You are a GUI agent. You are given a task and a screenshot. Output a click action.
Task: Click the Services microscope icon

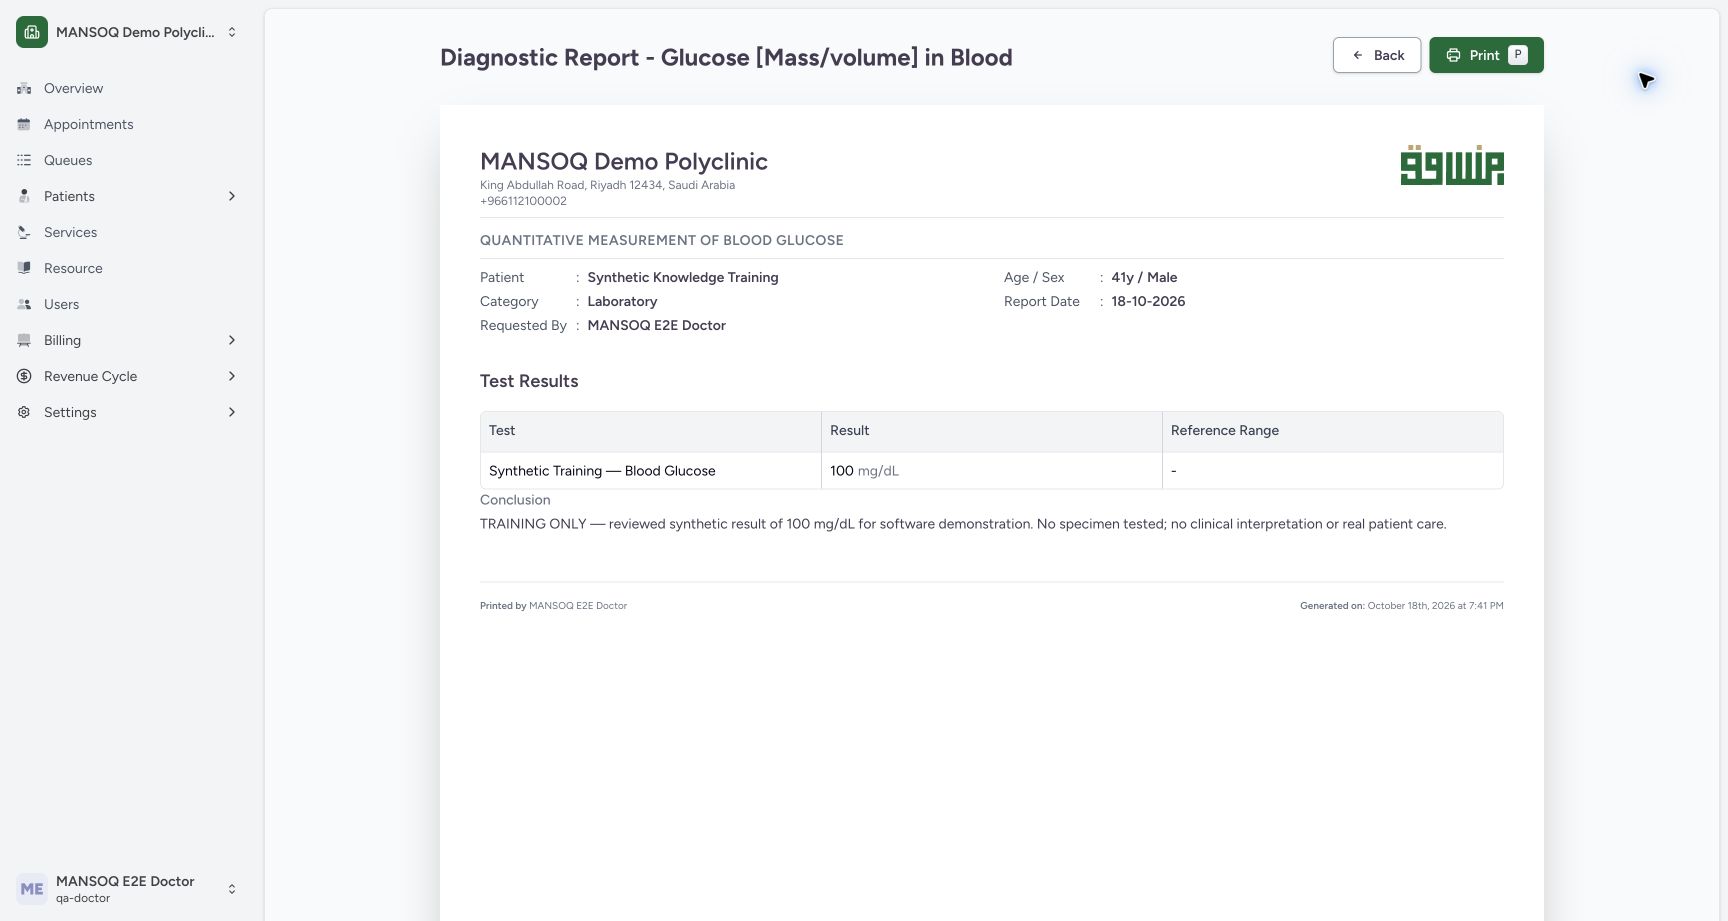tap(24, 232)
